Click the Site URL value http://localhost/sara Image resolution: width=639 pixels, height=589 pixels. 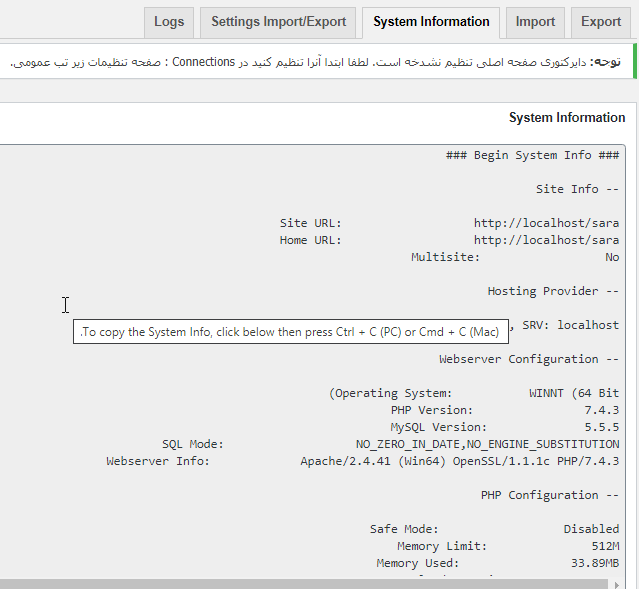(x=546, y=223)
